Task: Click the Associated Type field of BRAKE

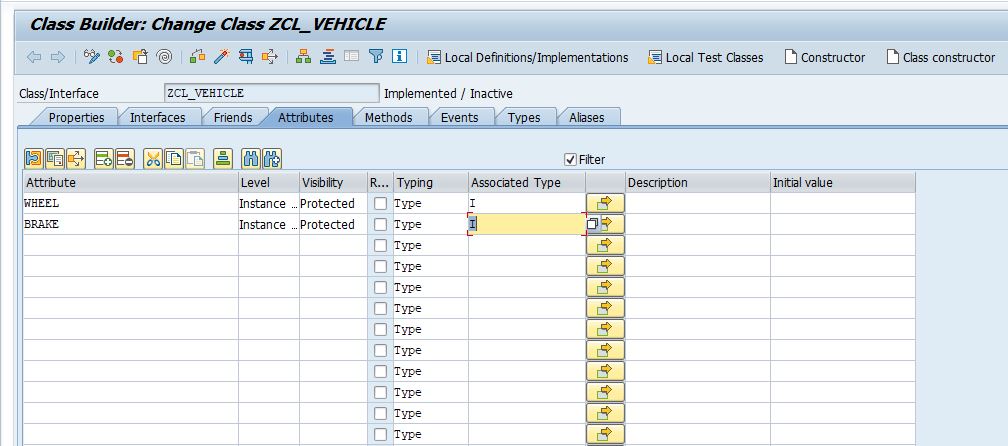Action: 526,224
